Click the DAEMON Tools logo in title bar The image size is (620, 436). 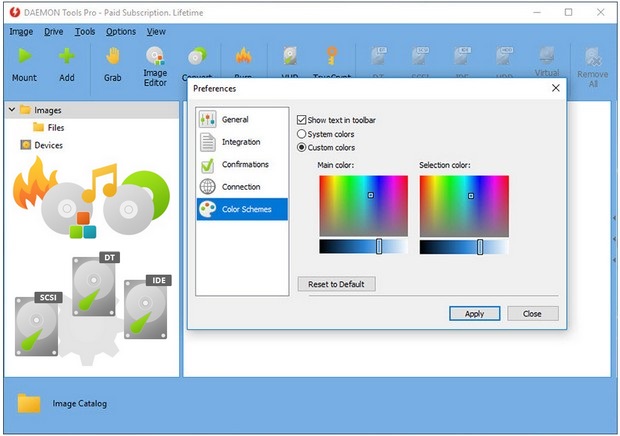click(x=15, y=12)
